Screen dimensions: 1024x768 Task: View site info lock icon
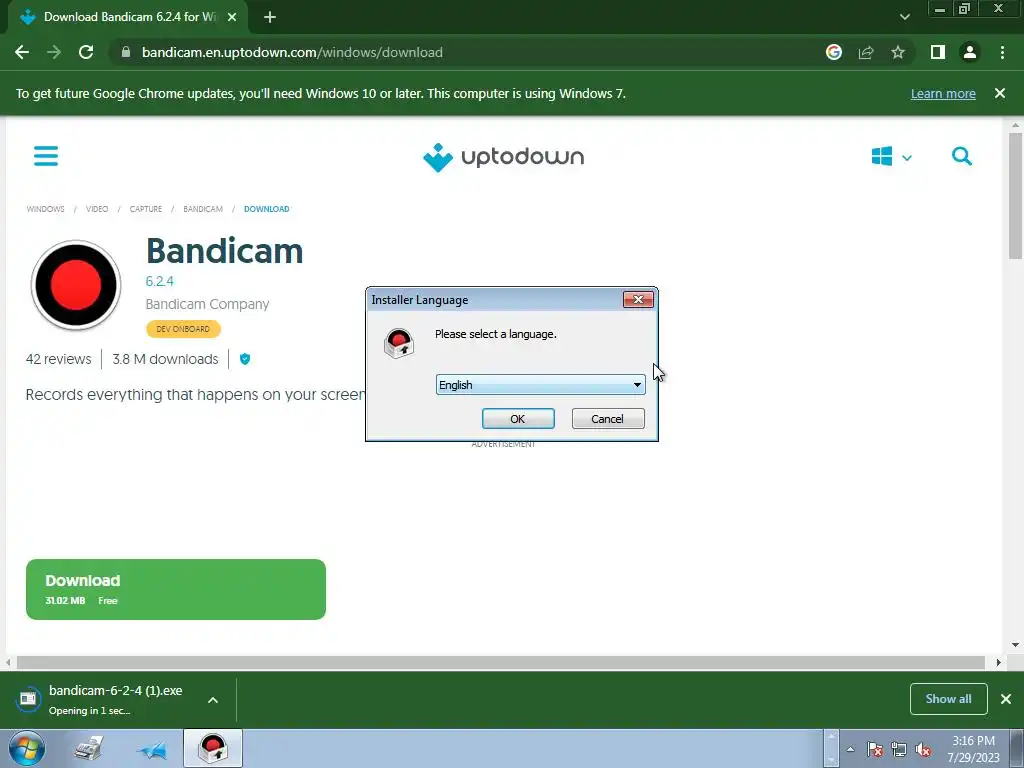coord(126,52)
